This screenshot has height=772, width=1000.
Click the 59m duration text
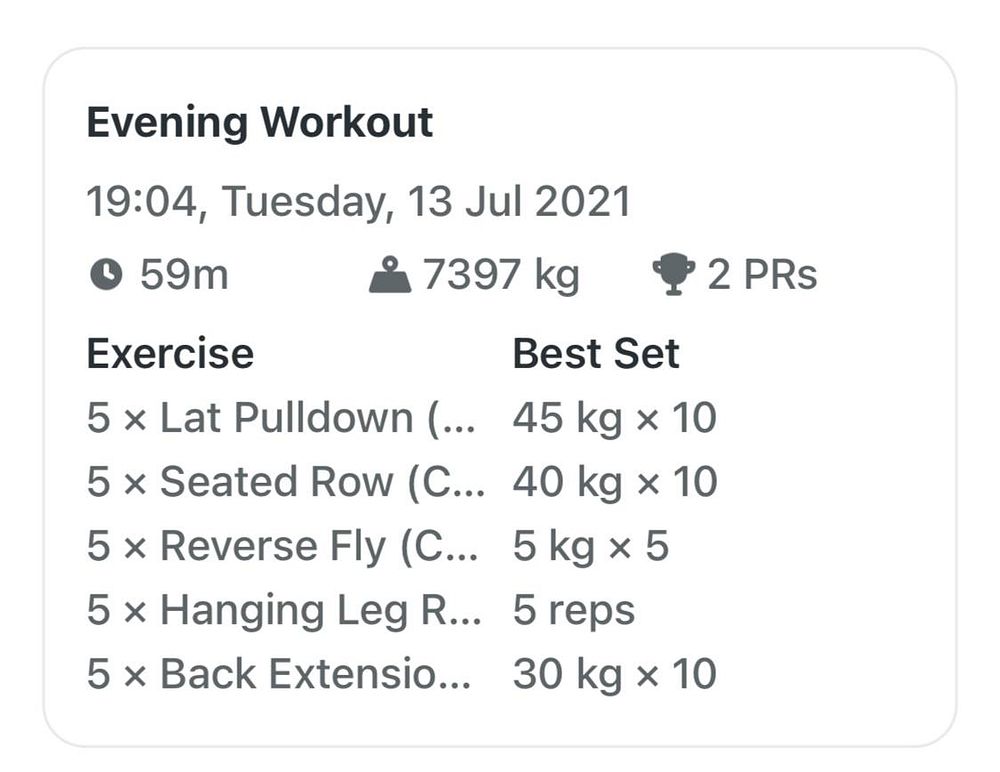[184, 275]
